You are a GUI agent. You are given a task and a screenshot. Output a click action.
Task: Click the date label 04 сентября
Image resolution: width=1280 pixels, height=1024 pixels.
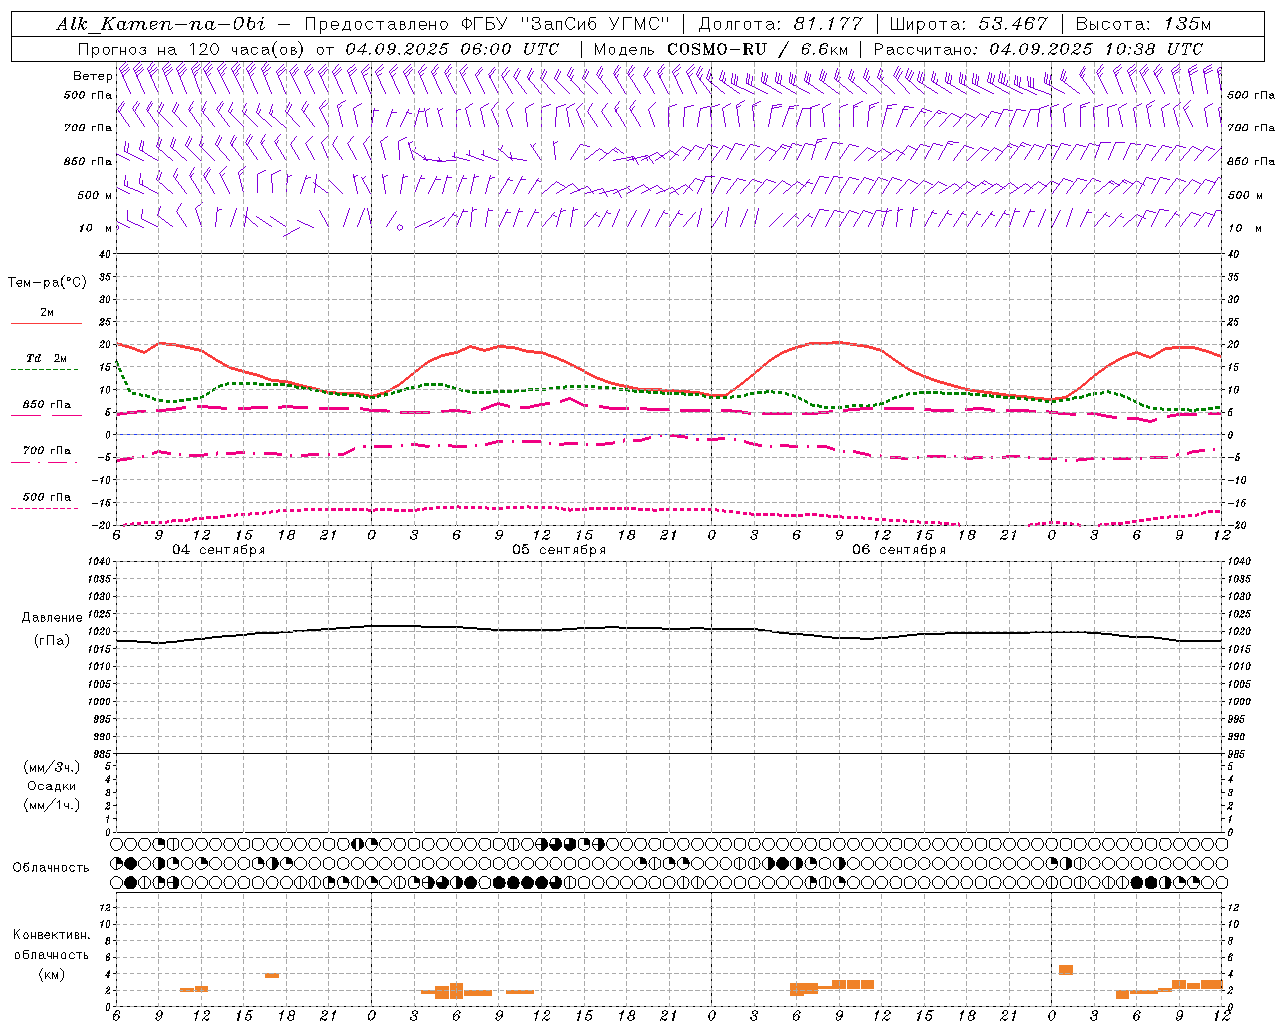[x=219, y=550]
